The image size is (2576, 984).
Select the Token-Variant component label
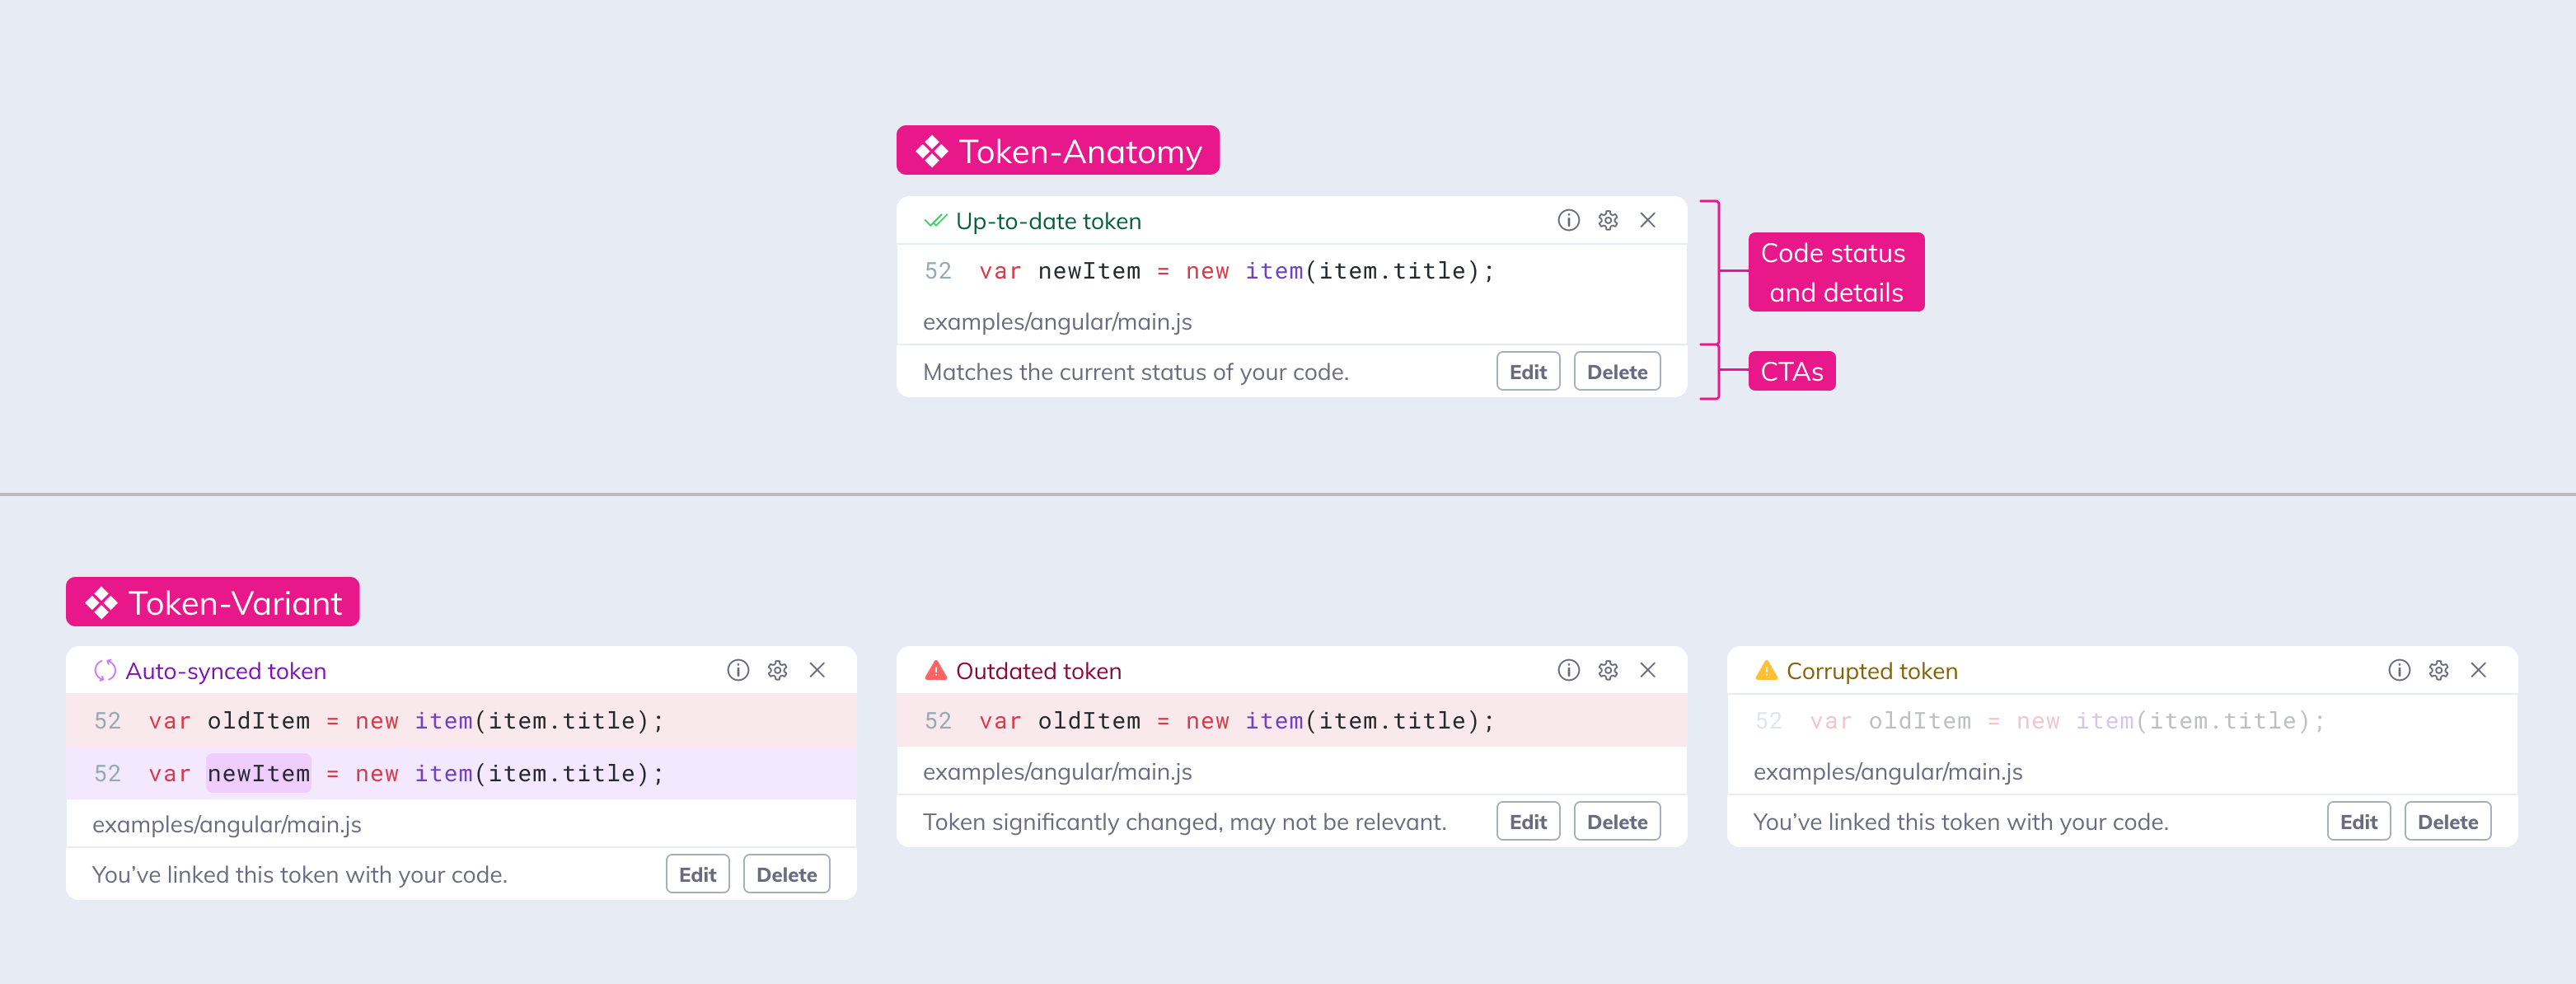point(212,602)
